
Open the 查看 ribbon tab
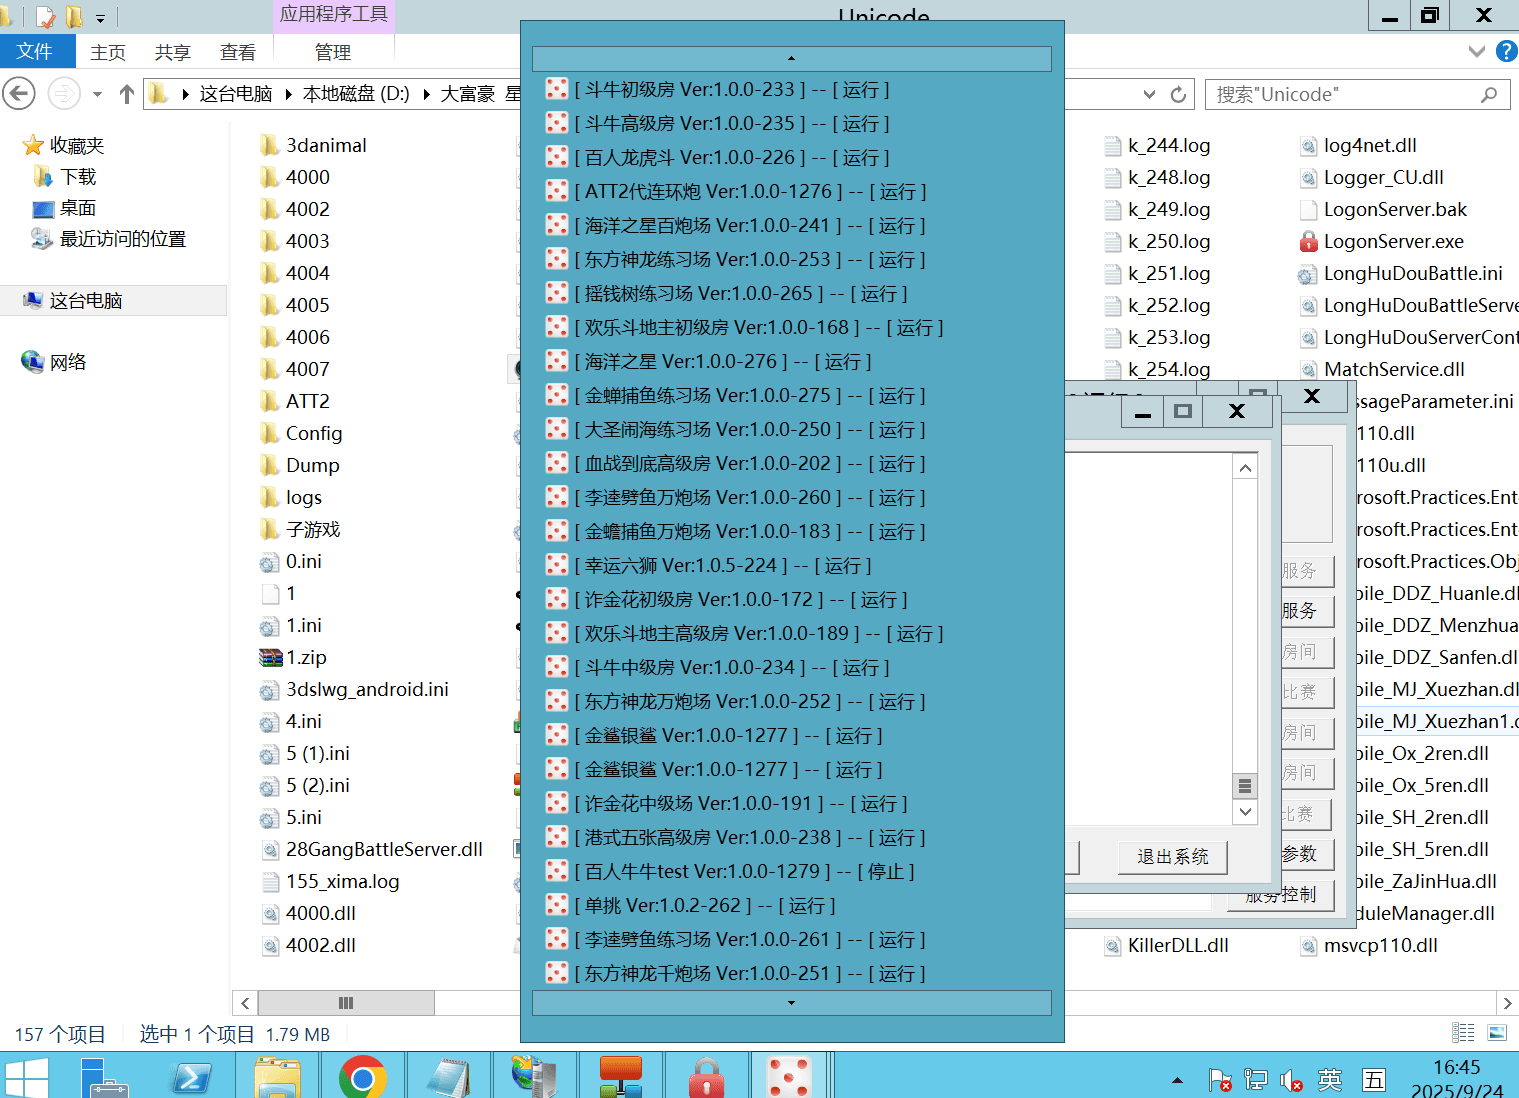238,52
